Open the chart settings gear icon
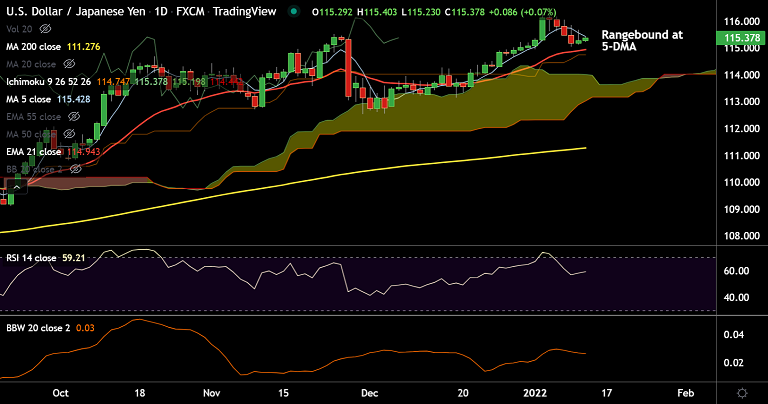Viewport: 768px width, 404px height. 742,393
